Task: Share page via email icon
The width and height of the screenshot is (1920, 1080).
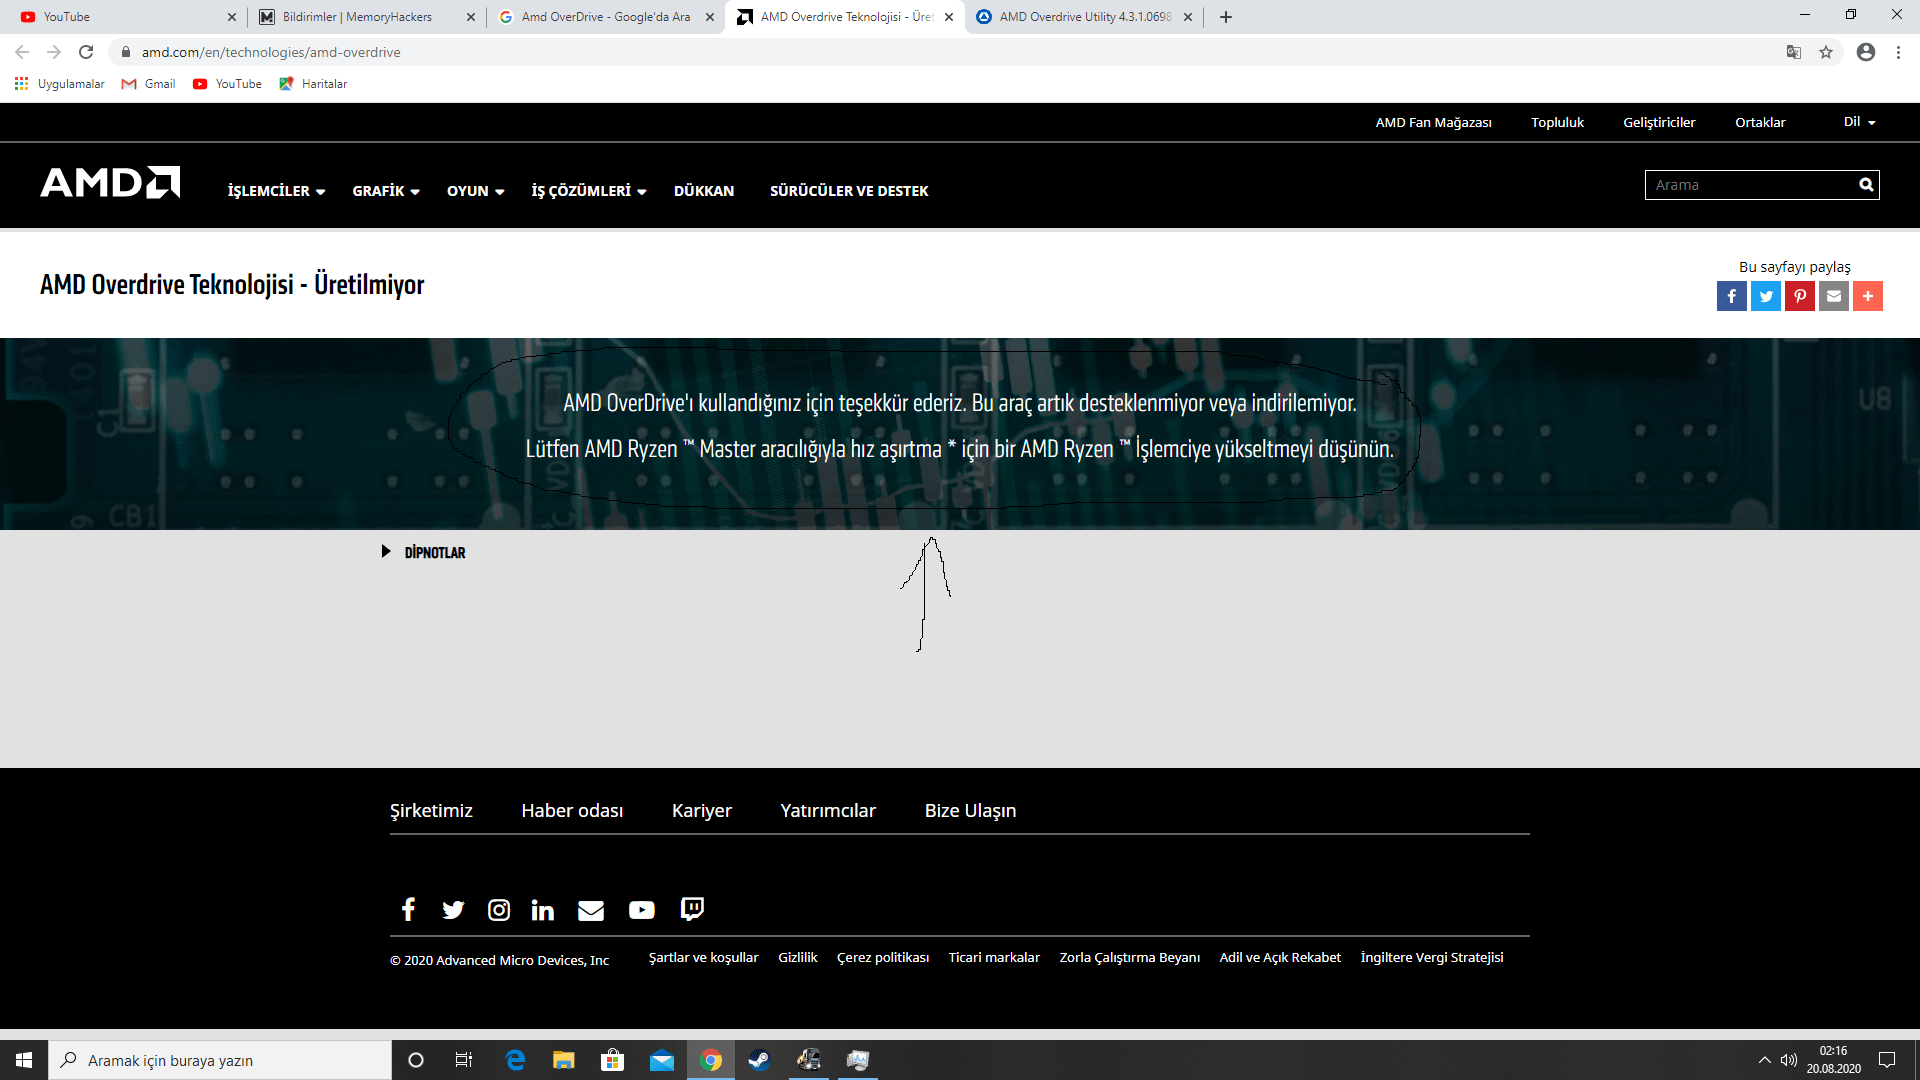Action: (x=1834, y=296)
